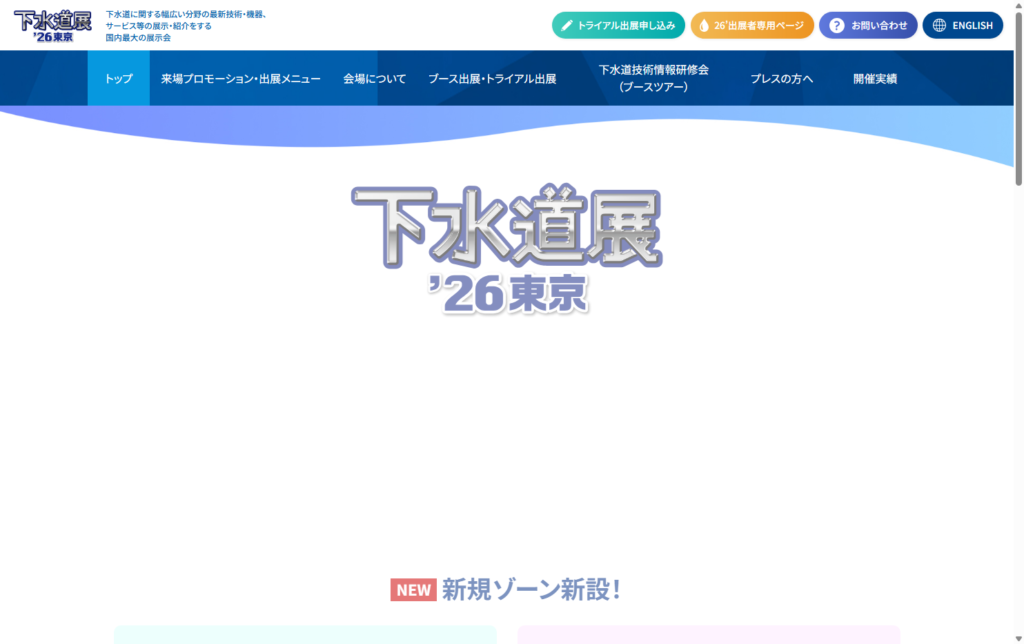Click the お問い合わせ contact button
The width and height of the screenshot is (1024, 644).
(866, 25)
